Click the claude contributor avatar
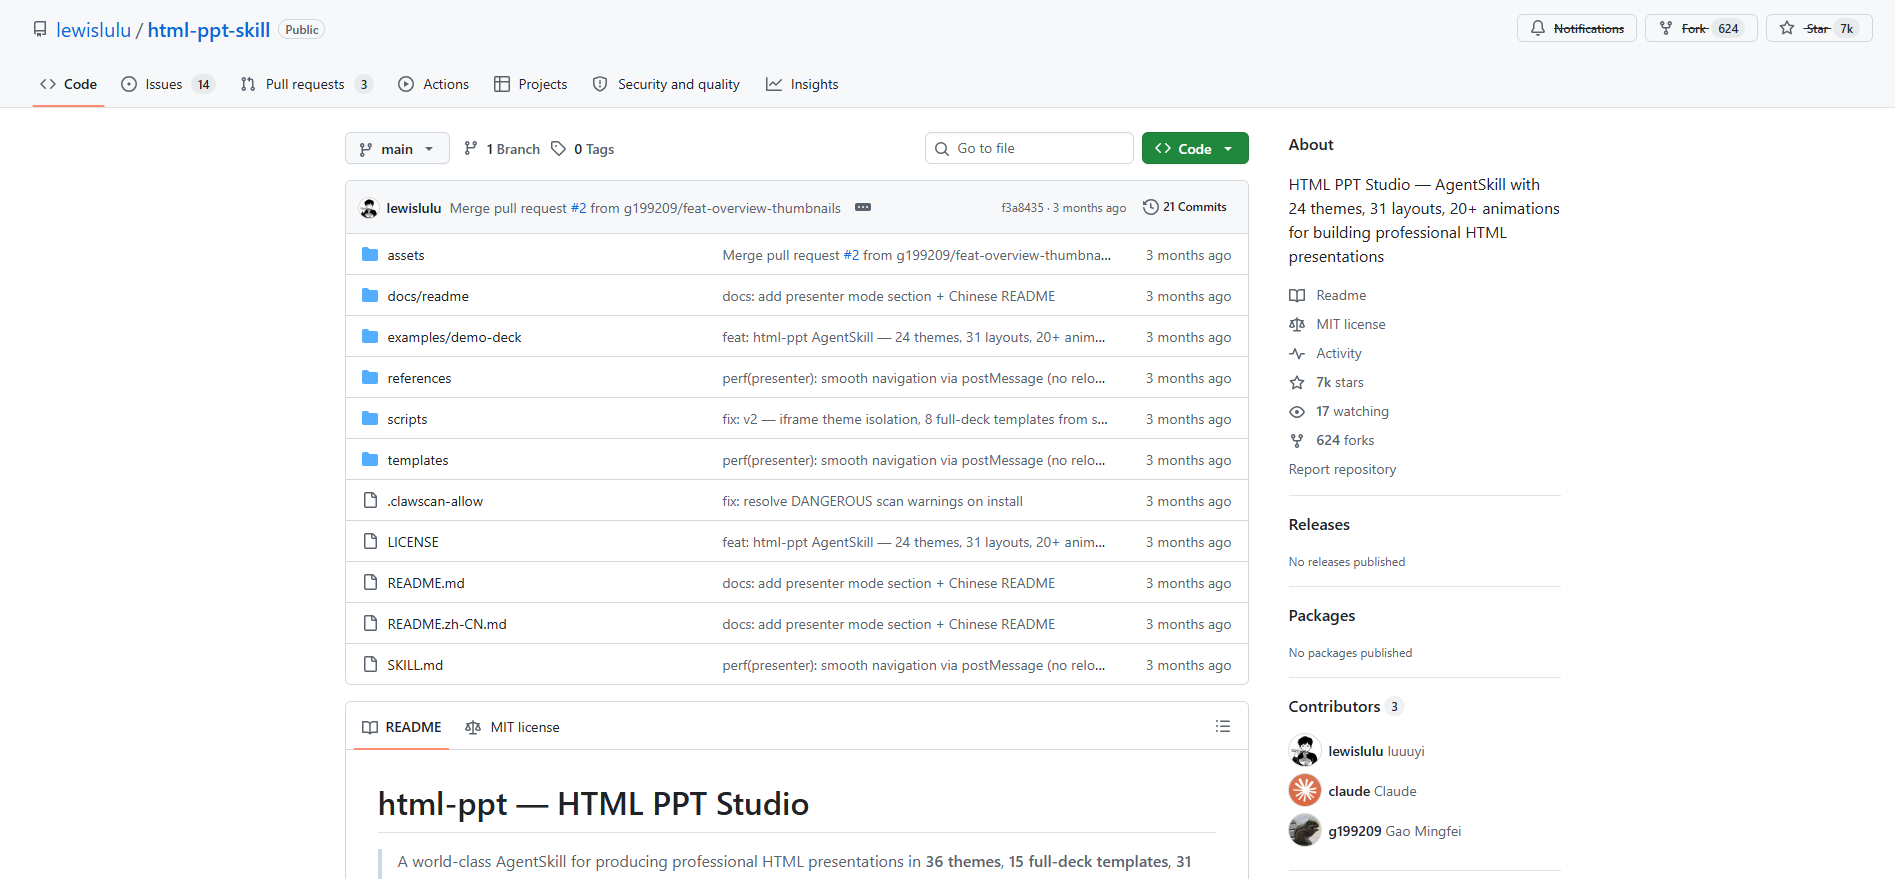 [x=1305, y=790]
